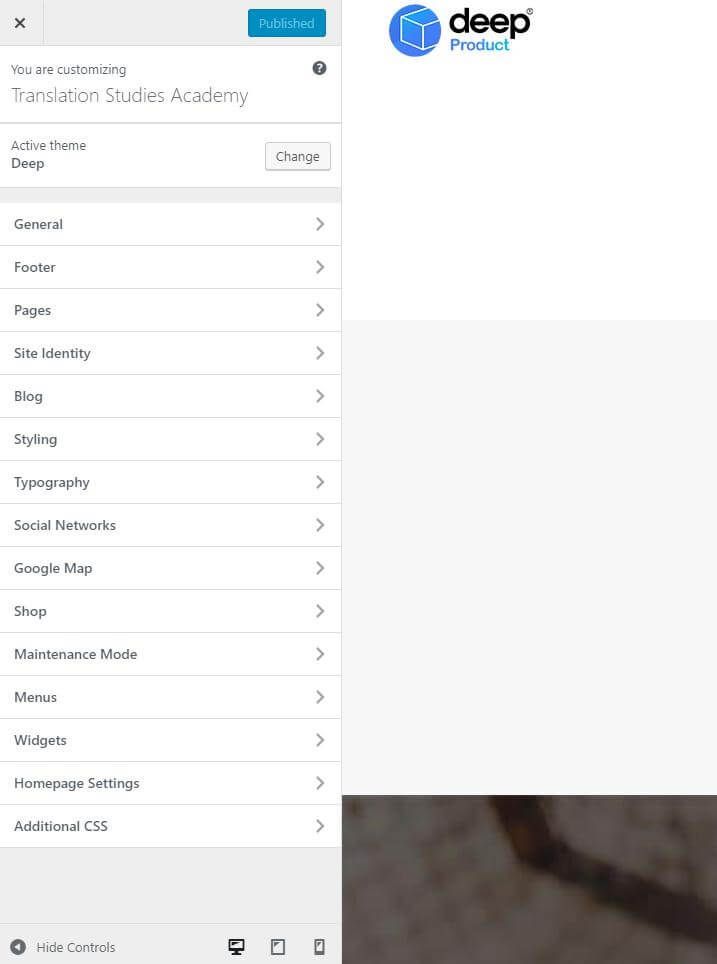Click the Deep Product logo
Image resolution: width=717 pixels, height=964 pixels.
click(461, 30)
